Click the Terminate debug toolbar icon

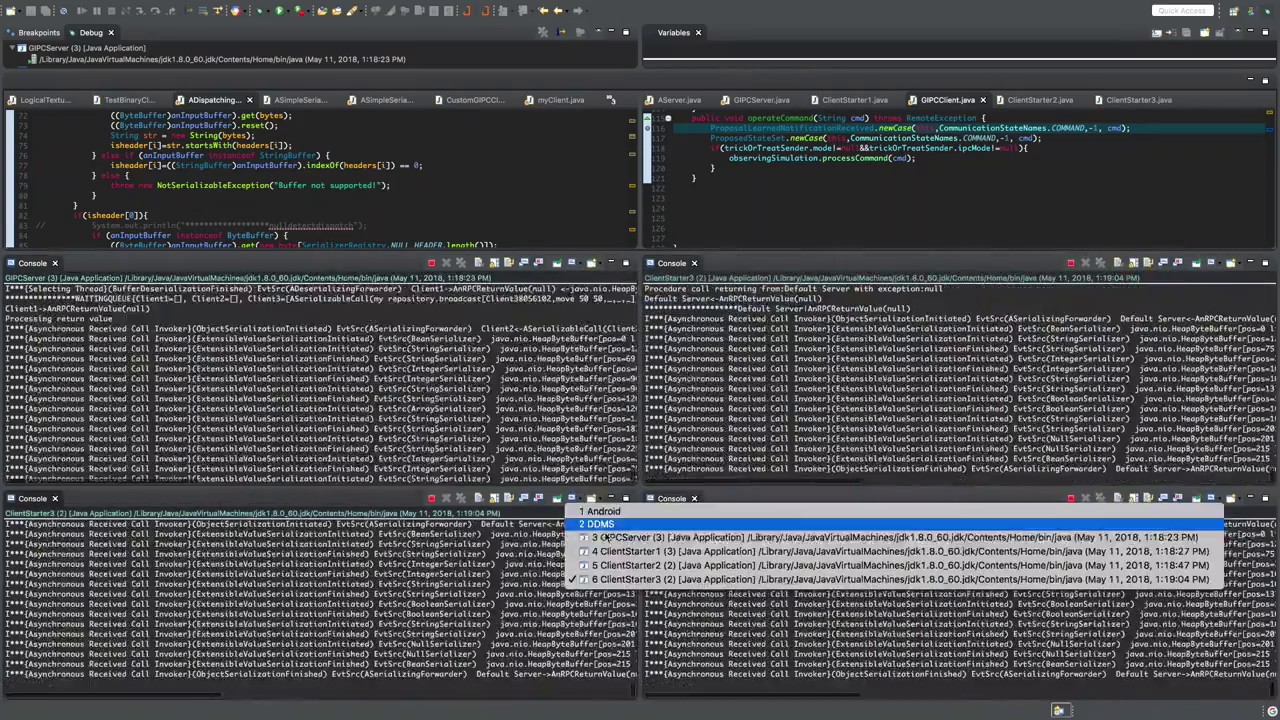pos(111,11)
